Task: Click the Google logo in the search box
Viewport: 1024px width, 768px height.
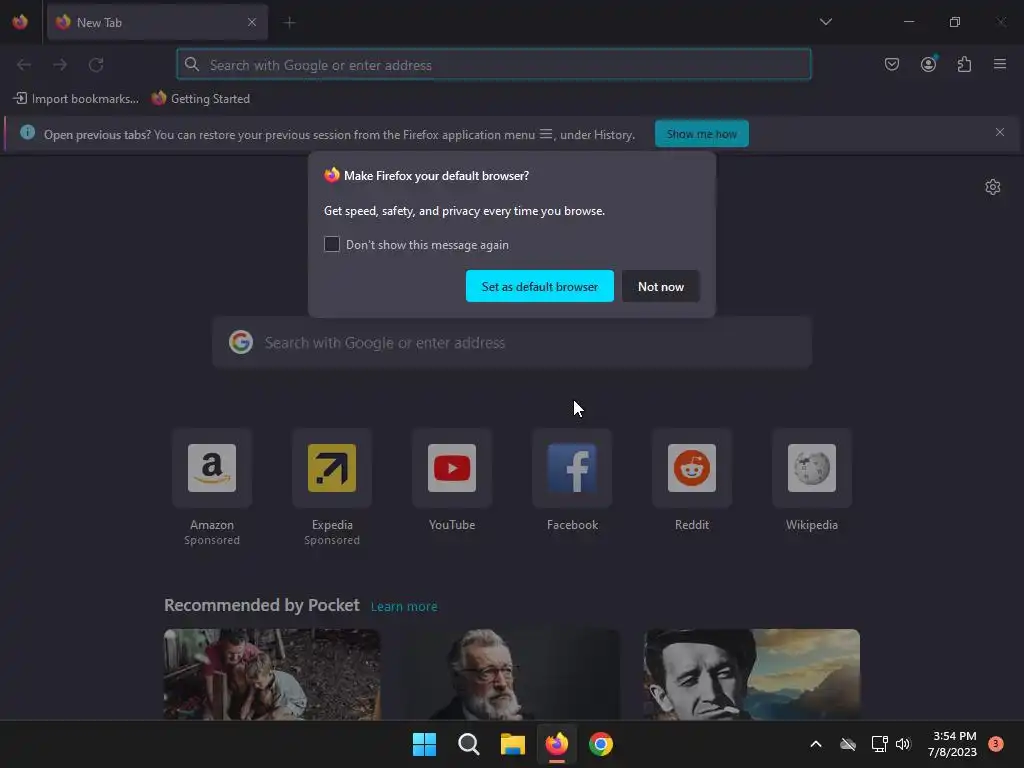Action: click(241, 342)
